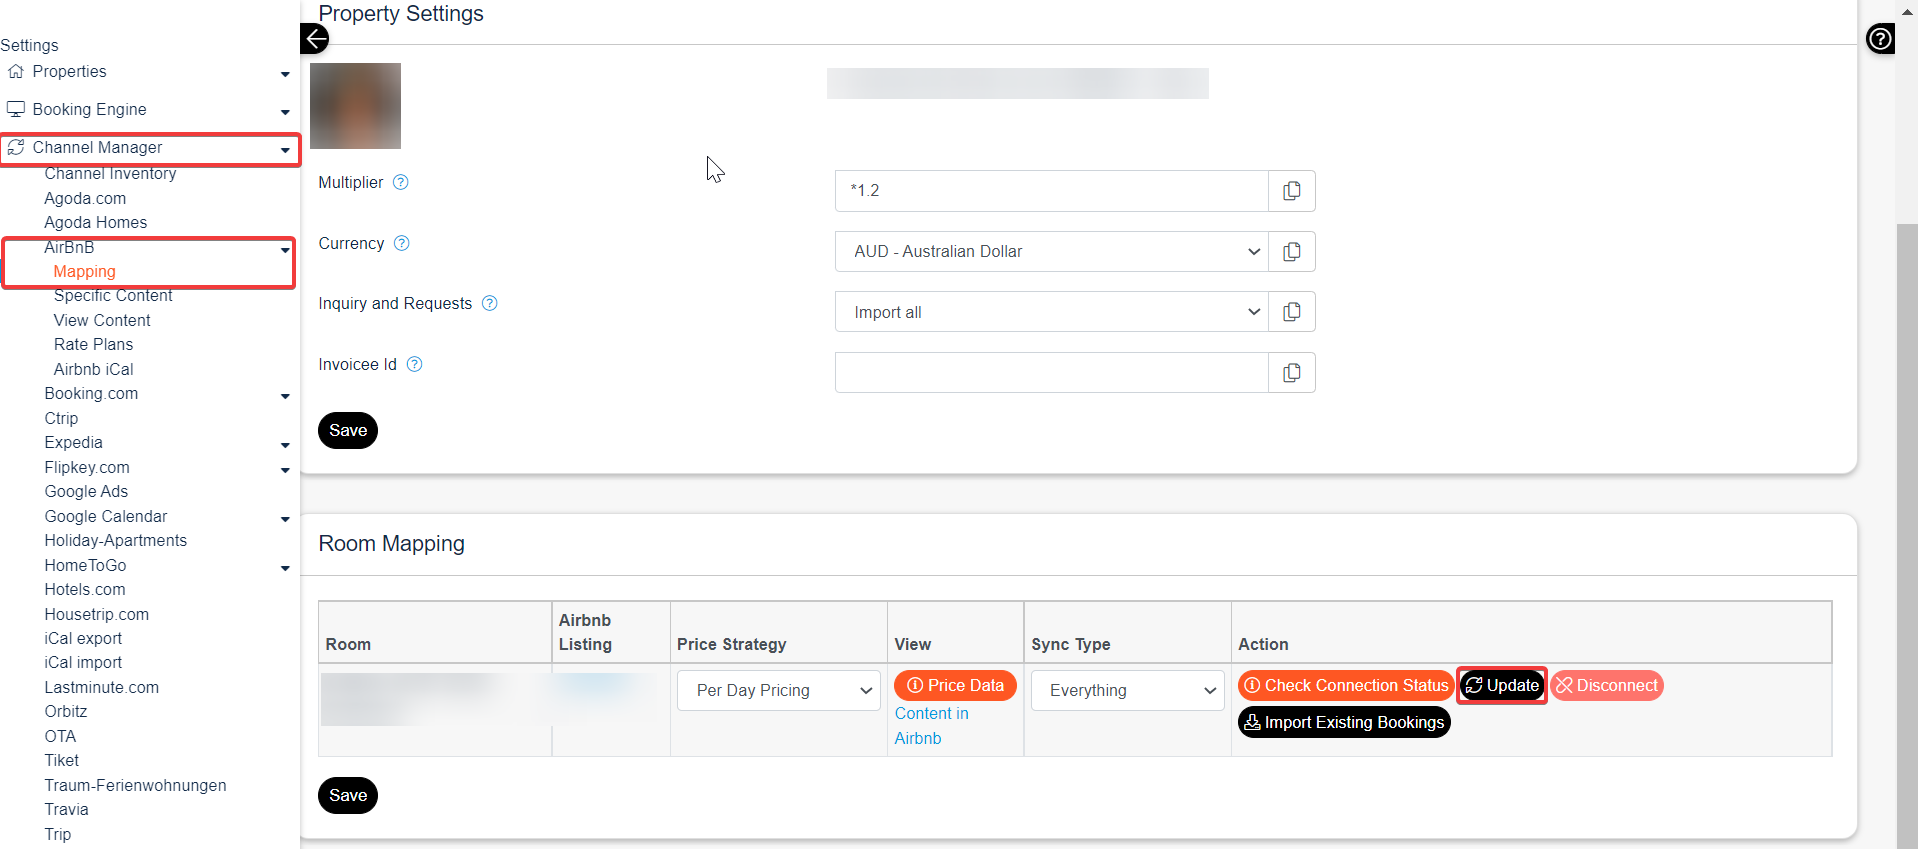This screenshot has width=1918, height=849.
Task: Click the Multiplier input field
Action: pyautogui.click(x=1051, y=191)
